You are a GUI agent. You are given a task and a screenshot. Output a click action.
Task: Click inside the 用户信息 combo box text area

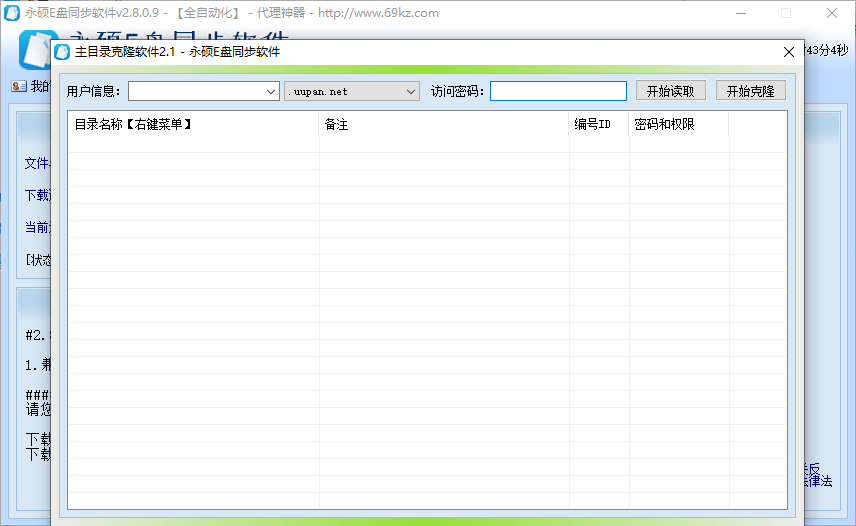tap(195, 91)
